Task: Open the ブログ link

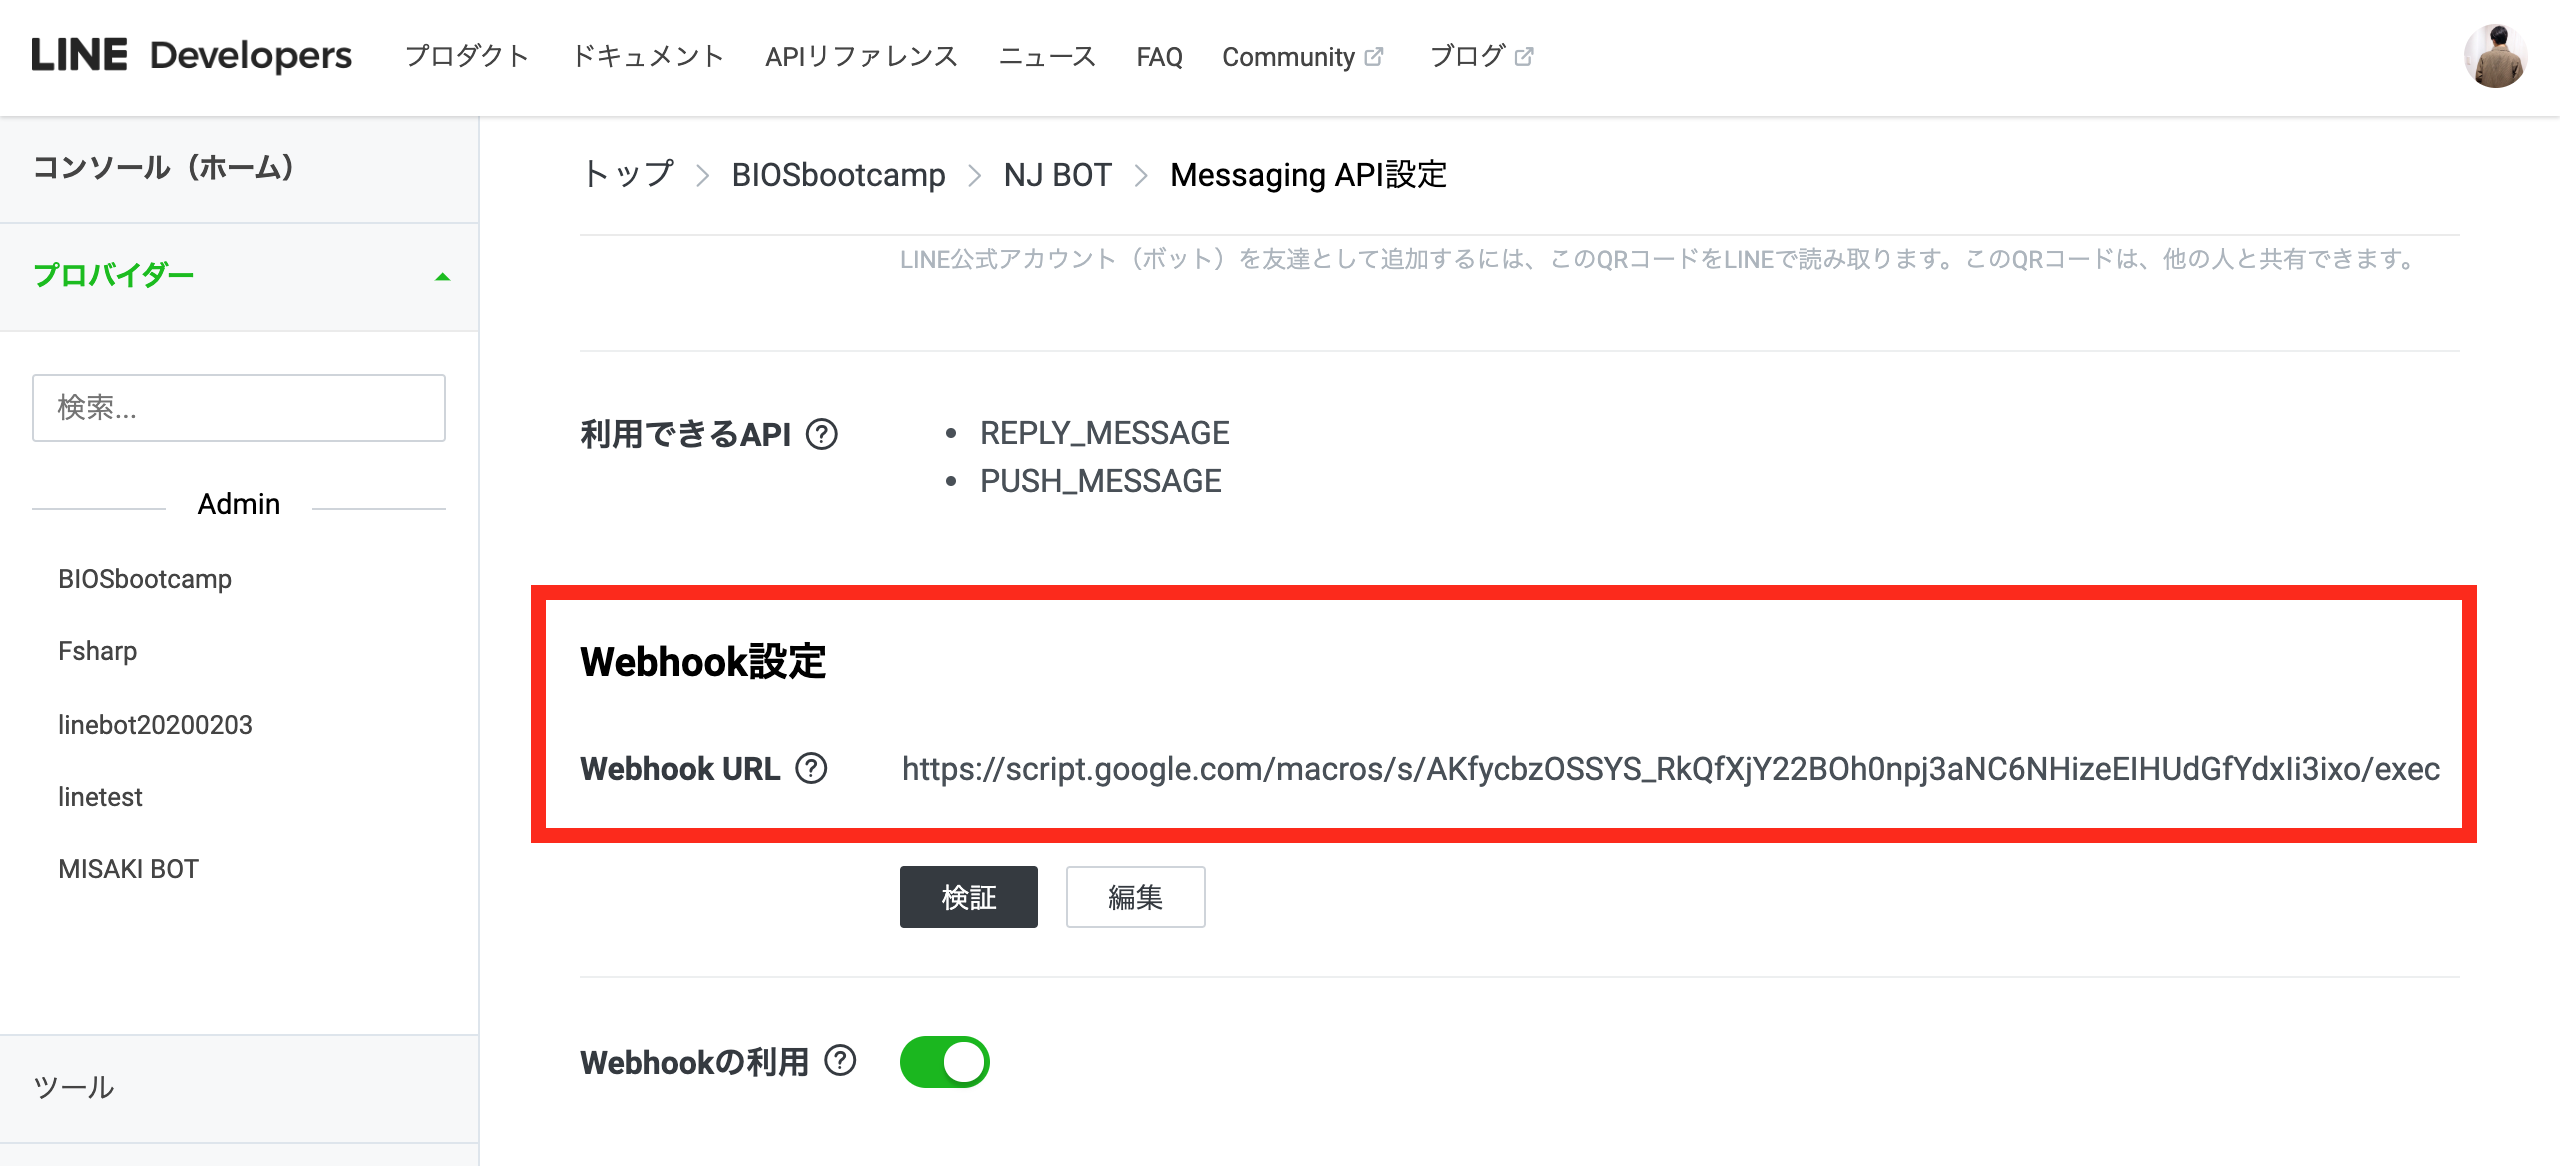Action: point(1467,57)
